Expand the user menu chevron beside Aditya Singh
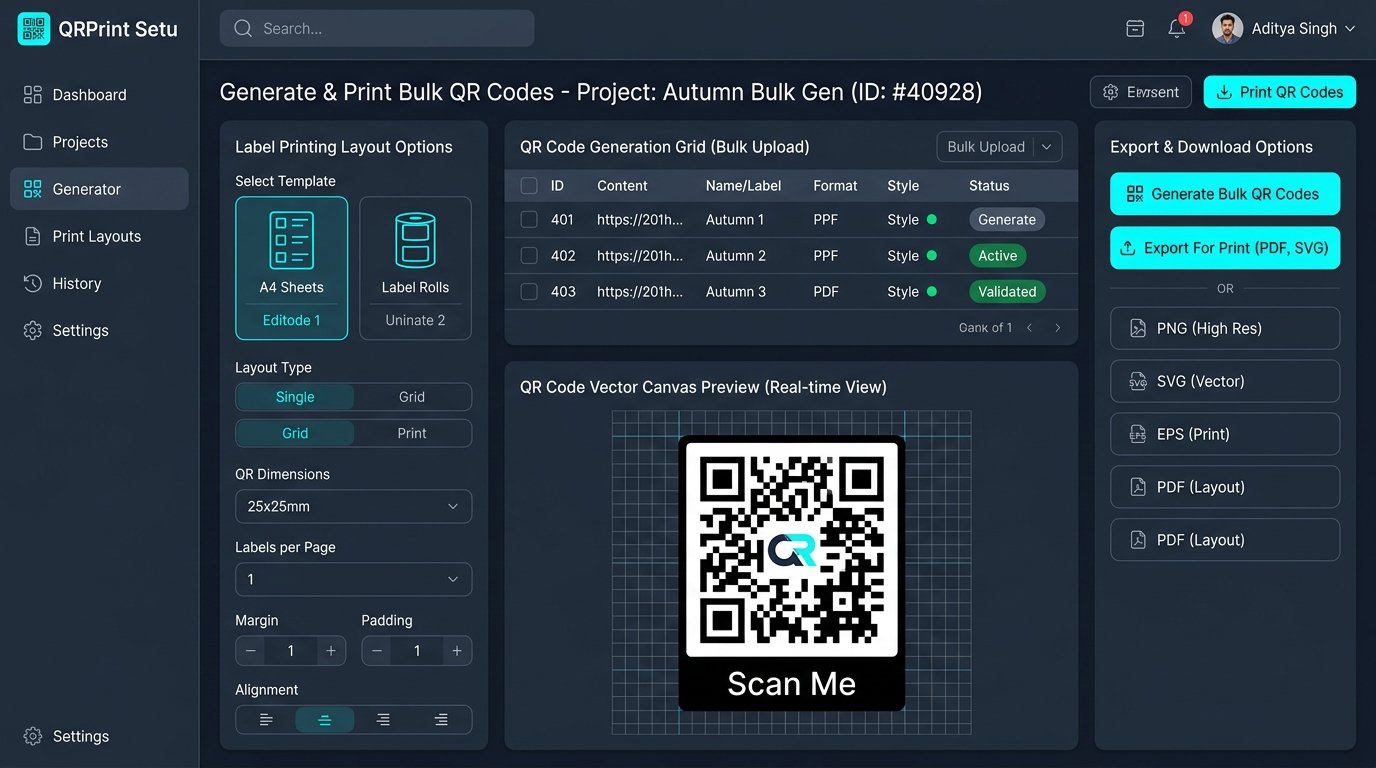1376x768 pixels. (x=1350, y=29)
